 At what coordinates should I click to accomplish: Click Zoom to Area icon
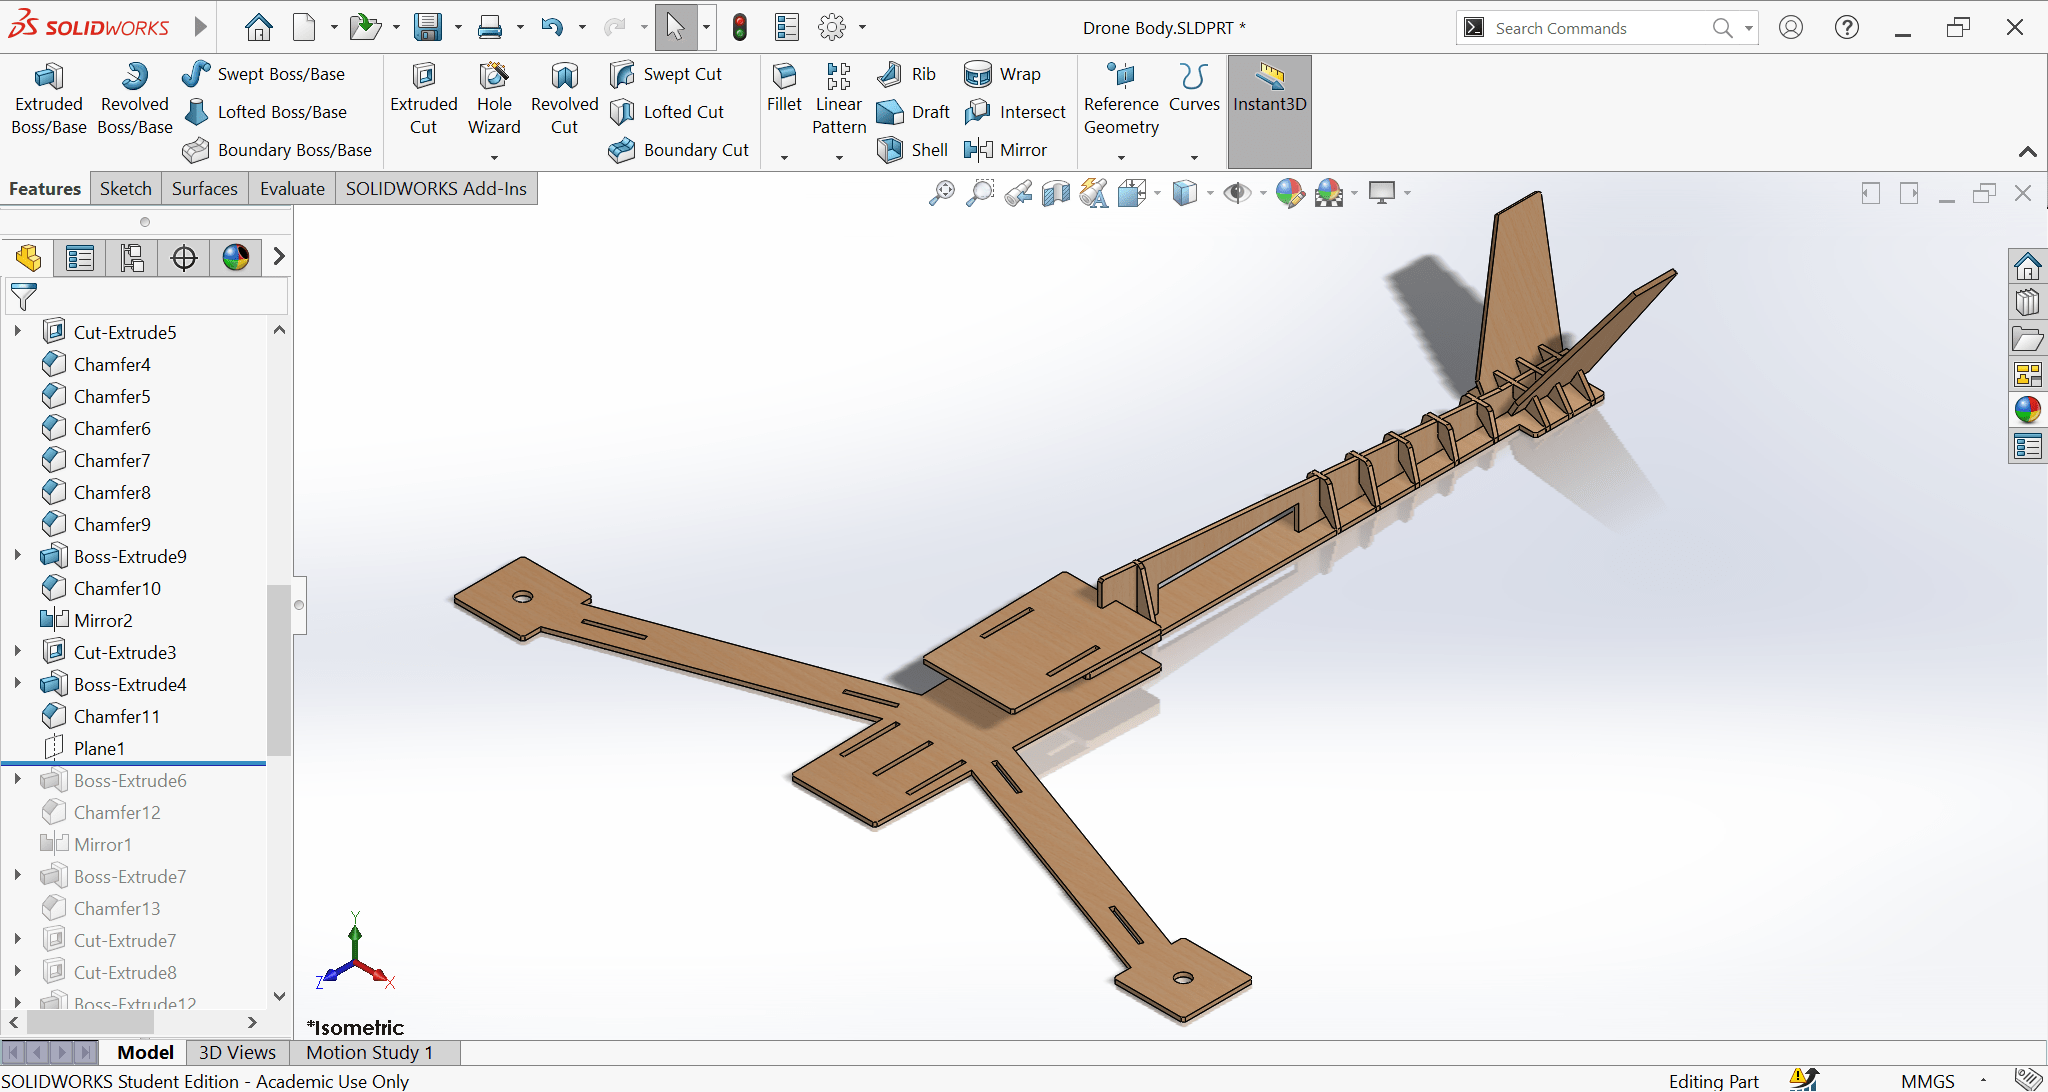(980, 193)
